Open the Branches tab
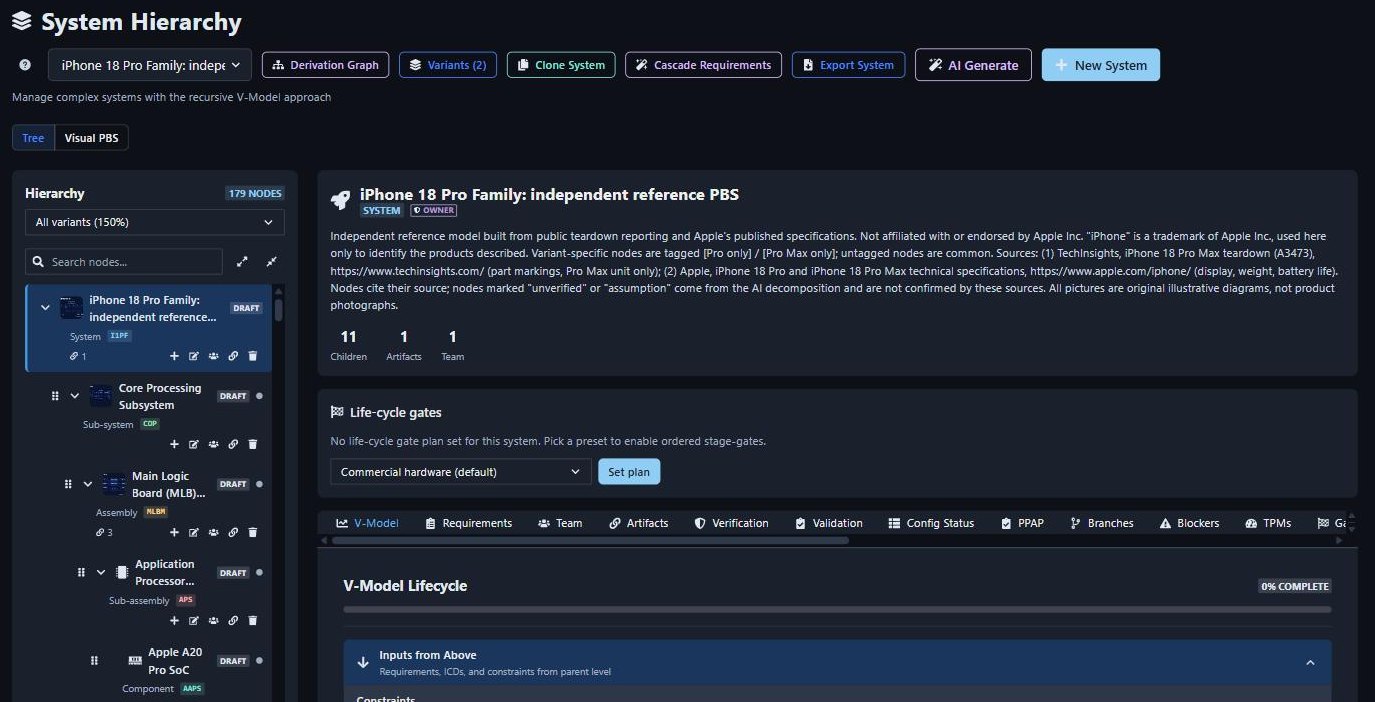Image resolution: width=1375 pixels, height=702 pixels. tap(1101, 523)
